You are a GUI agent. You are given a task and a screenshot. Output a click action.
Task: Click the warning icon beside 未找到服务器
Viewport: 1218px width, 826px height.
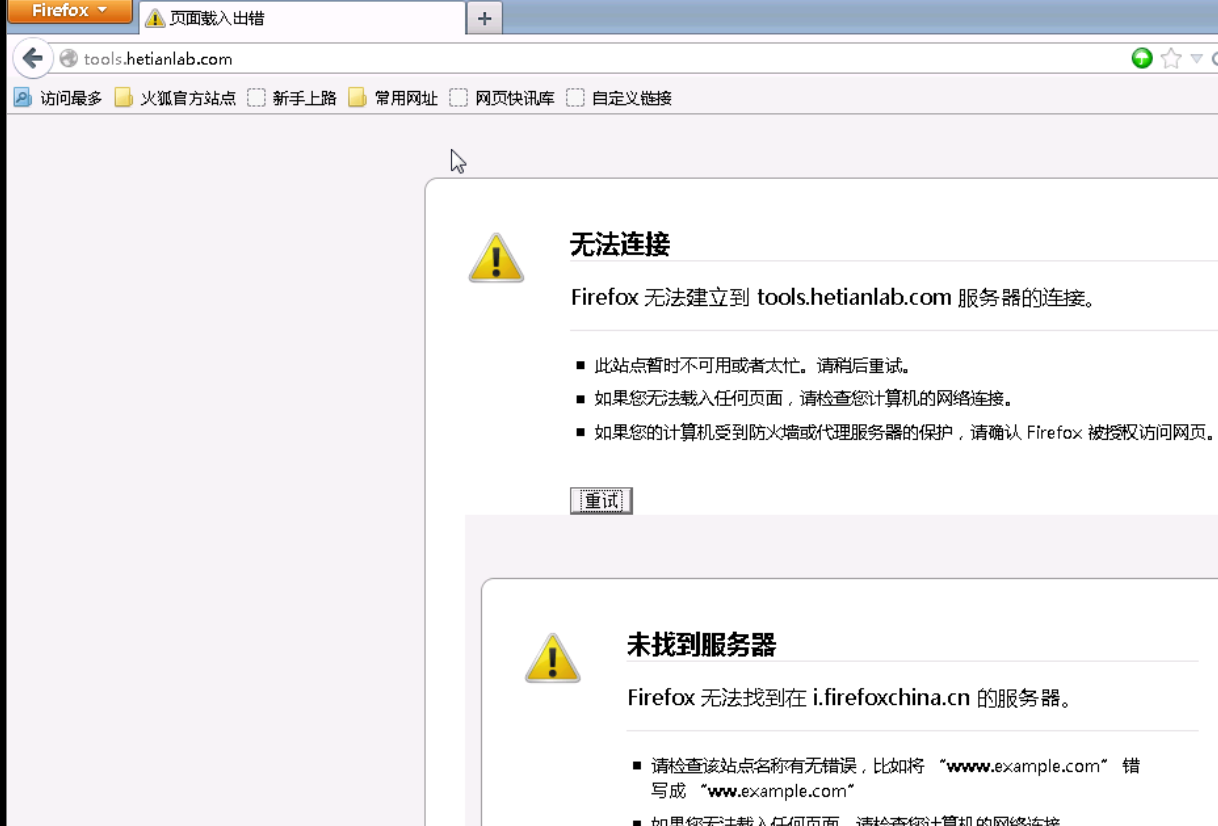(553, 658)
